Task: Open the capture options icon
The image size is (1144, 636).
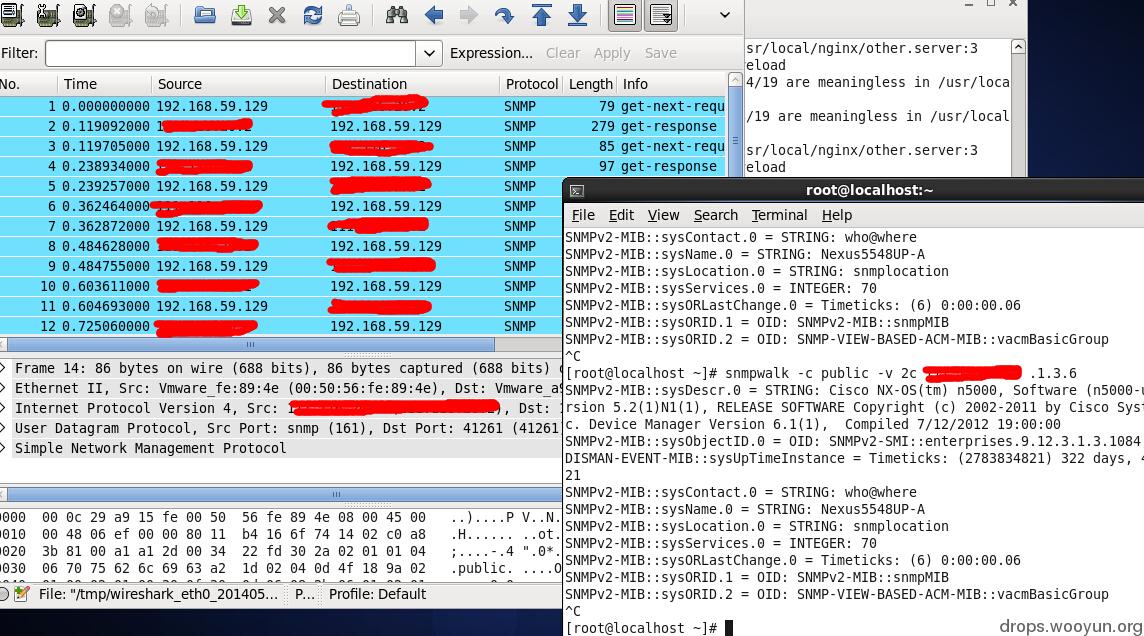Action: [48, 15]
